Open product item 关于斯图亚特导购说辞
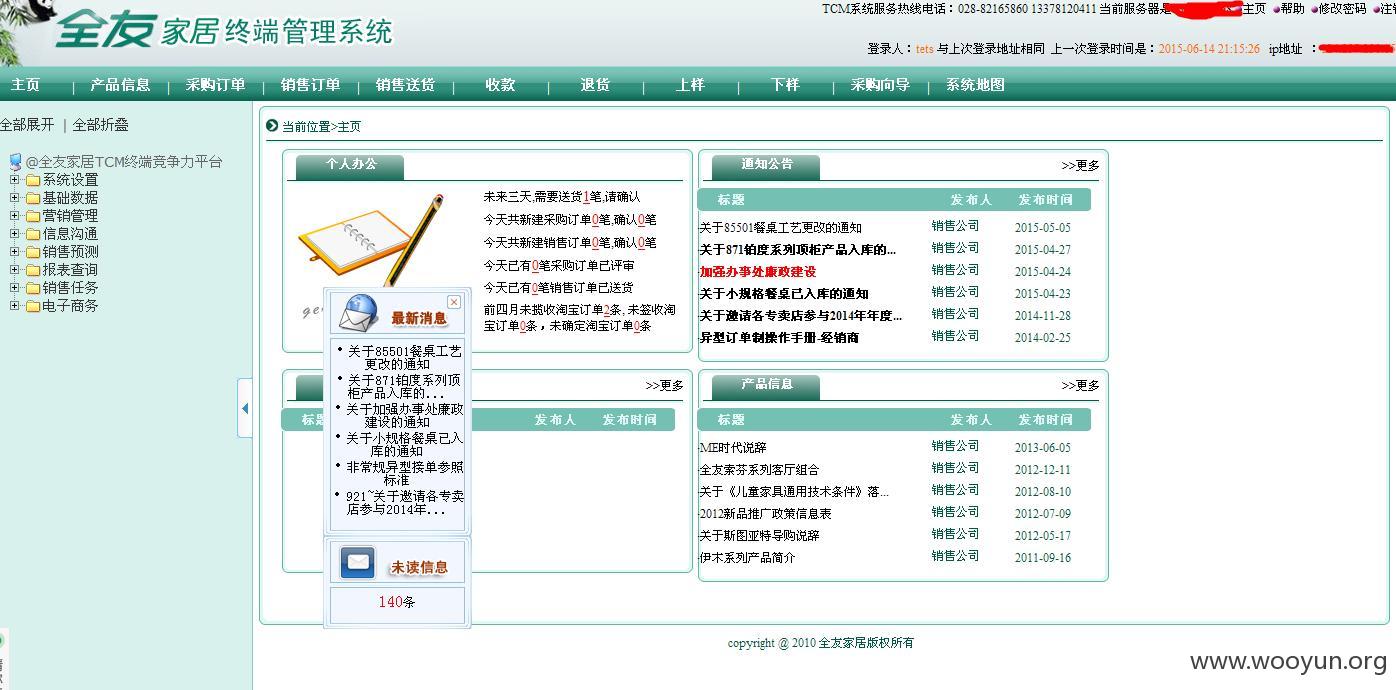 758,536
